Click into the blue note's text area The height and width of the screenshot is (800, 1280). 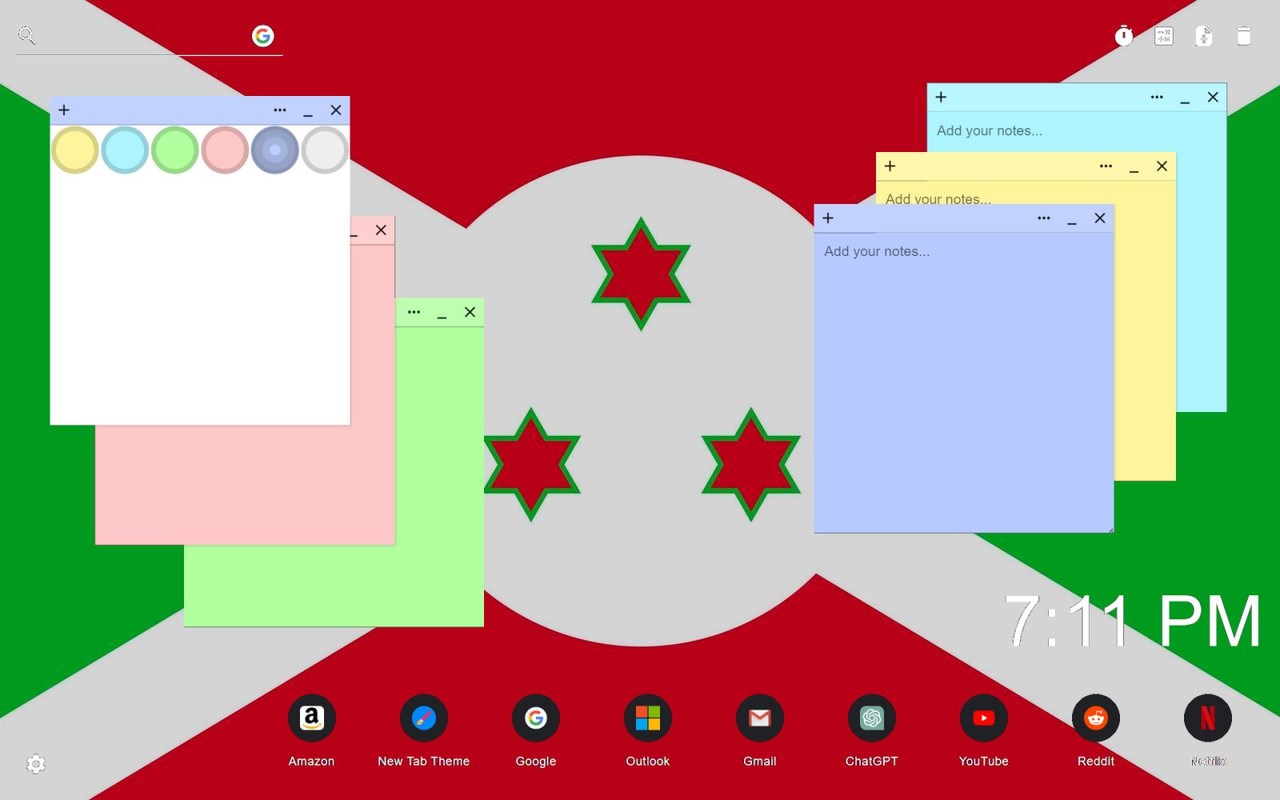click(964, 382)
